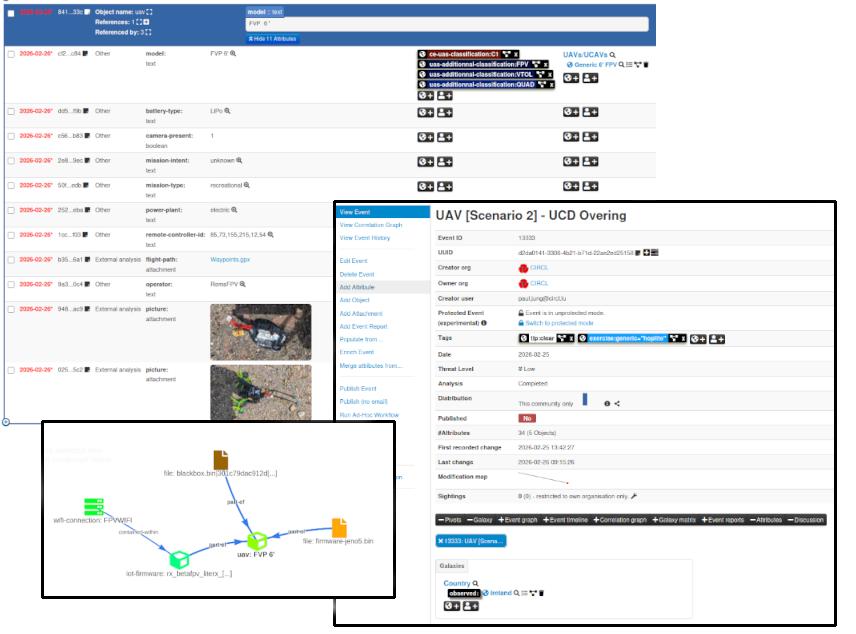Collapse attributes with Hide 11 Attributes
The image size is (856, 634).
click(x=271, y=38)
